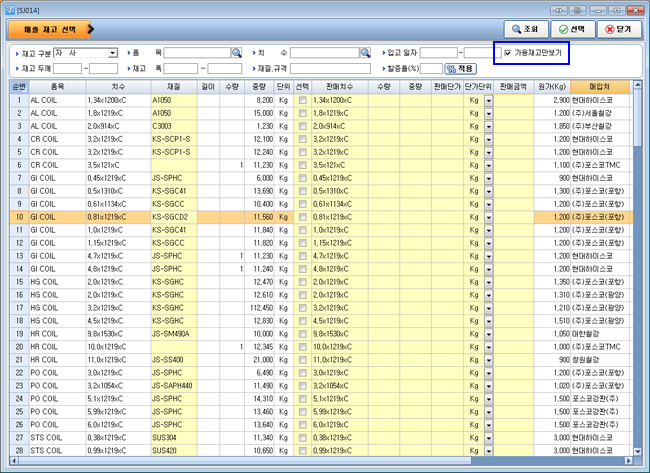Click horizontal scrollbar right arrow
The image size is (650, 473).
click(628, 461)
